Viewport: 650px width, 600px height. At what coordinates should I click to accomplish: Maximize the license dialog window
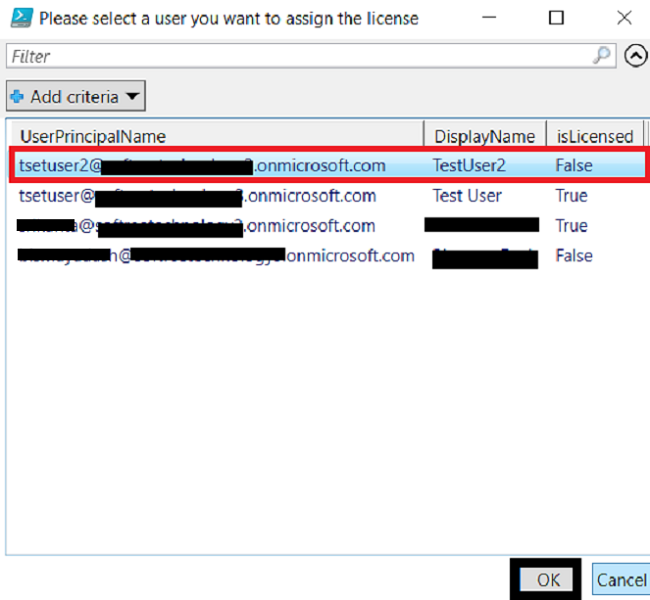coord(556,18)
